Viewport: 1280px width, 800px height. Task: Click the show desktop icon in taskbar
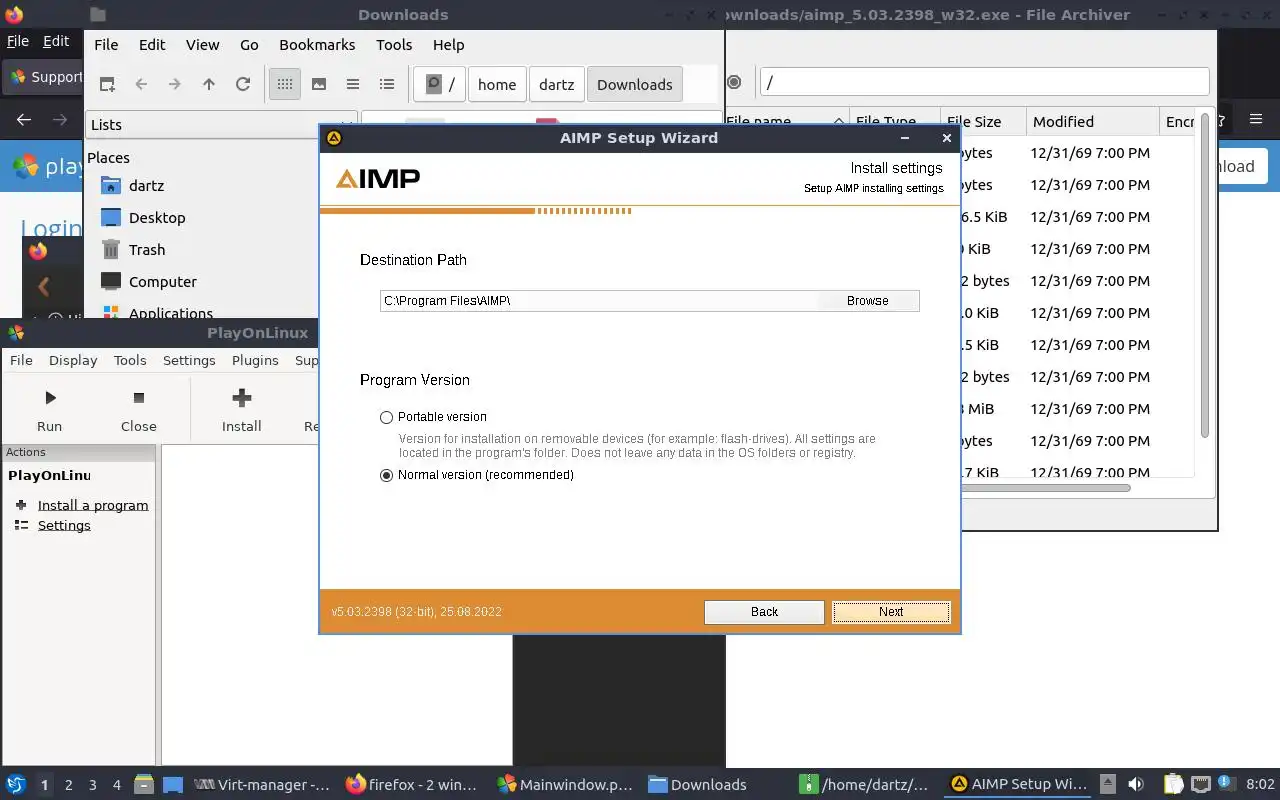(173, 785)
